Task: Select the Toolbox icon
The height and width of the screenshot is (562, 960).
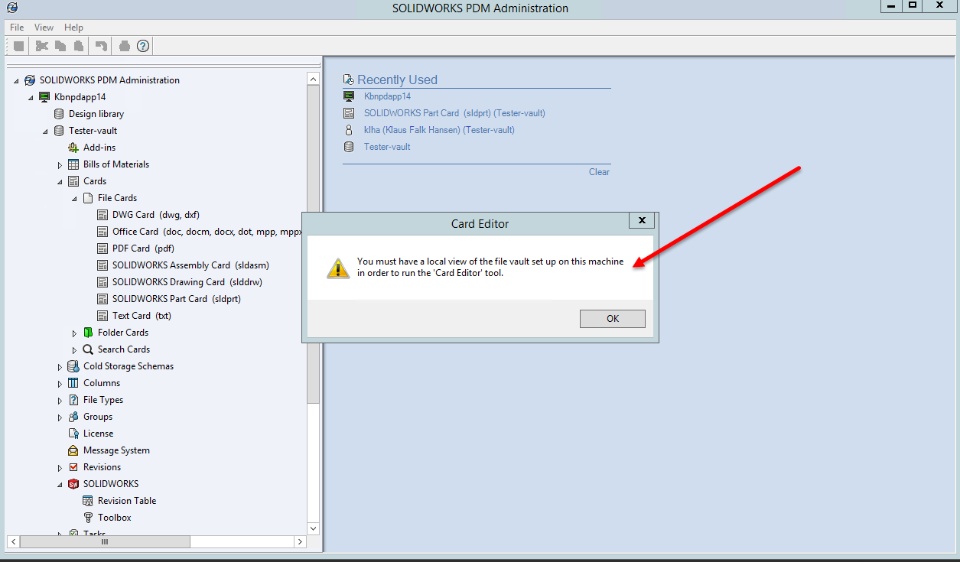Action: [88, 517]
